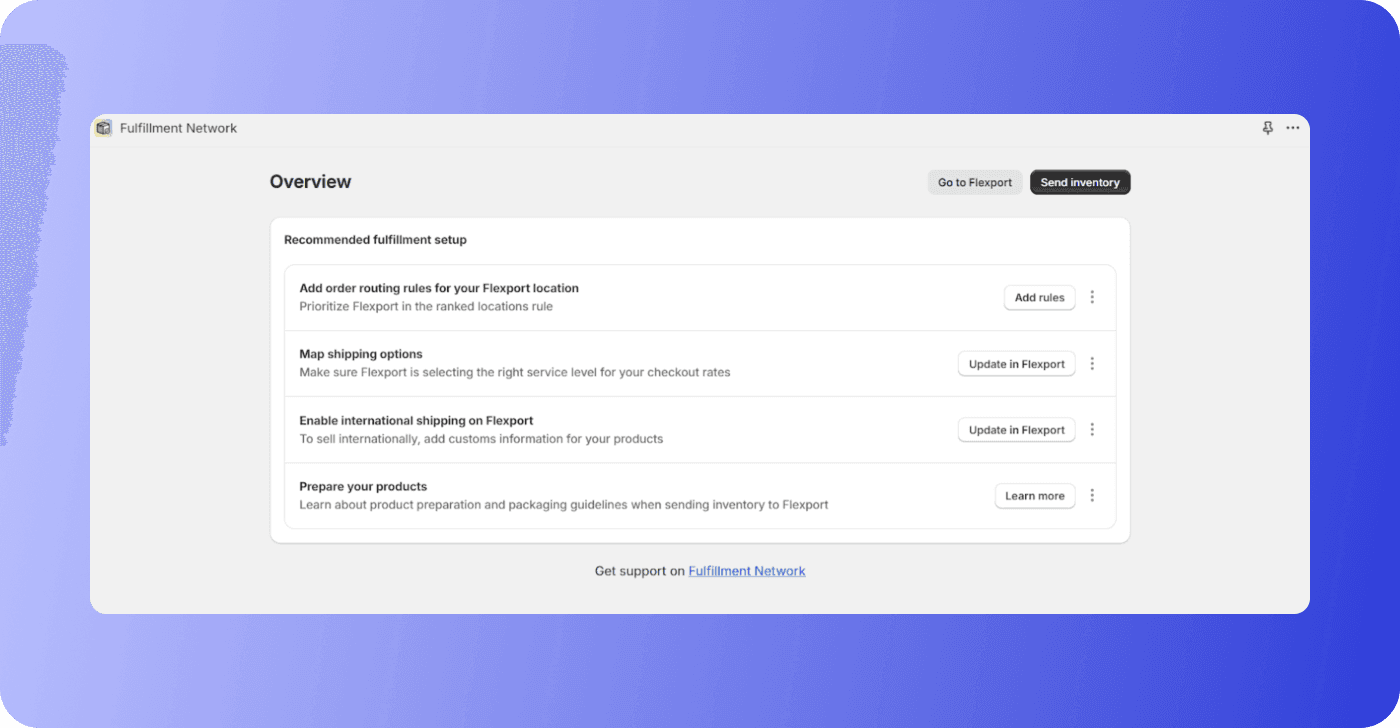Open the context menu for order routing rules
This screenshot has width=1400, height=728.
1092,297
